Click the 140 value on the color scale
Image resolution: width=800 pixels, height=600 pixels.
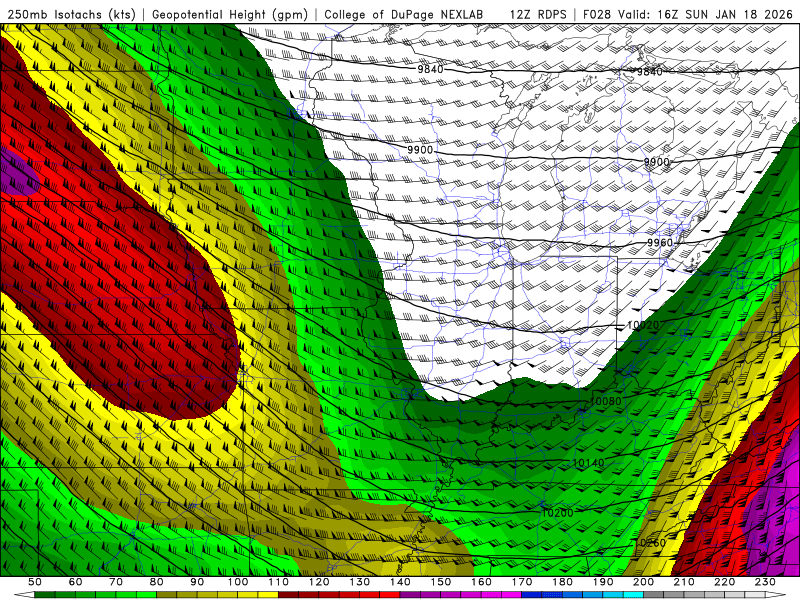401,582
